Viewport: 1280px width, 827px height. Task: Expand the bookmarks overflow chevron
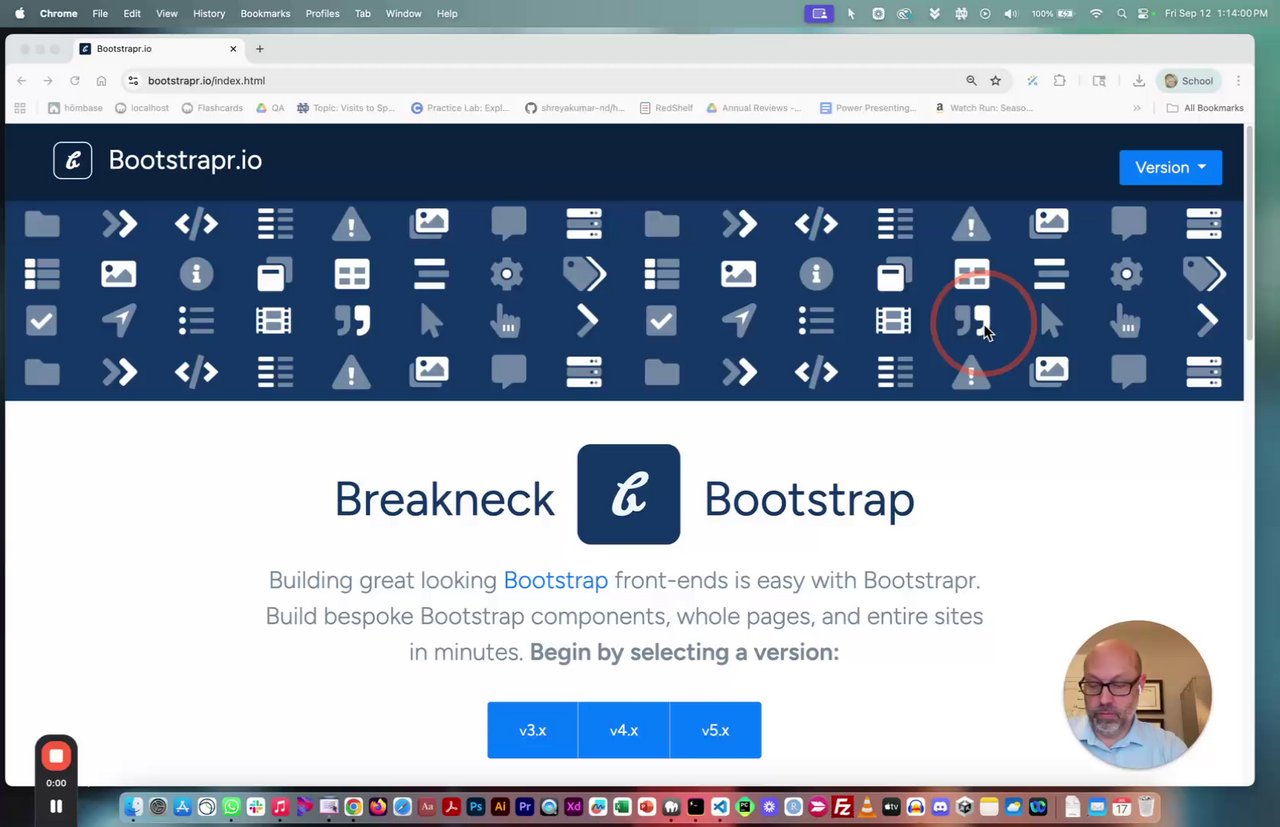click(x=1137, y=108)
